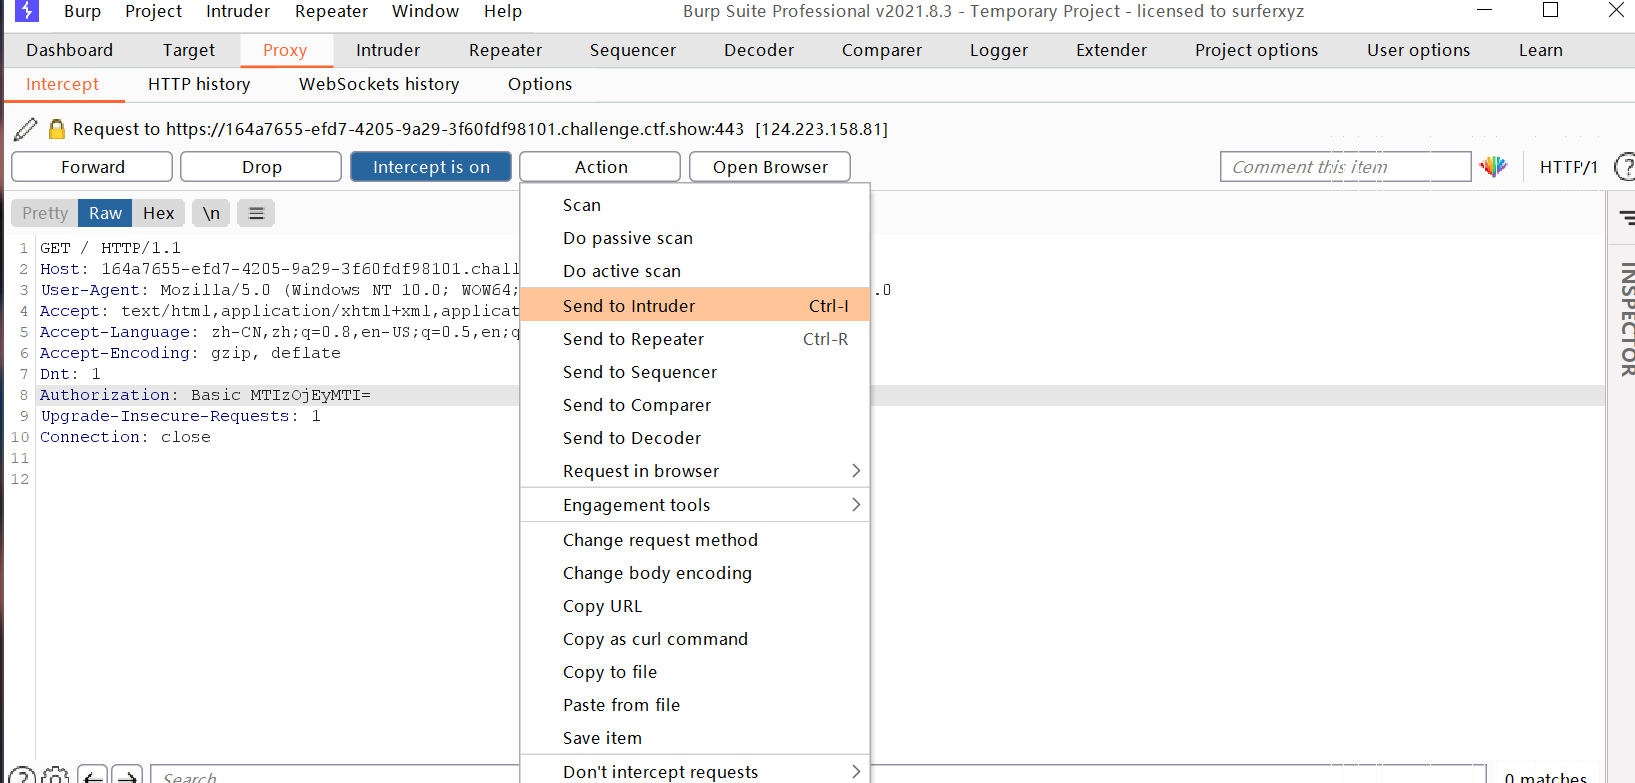The height and width of the screenshot is (783, 1635).
Task: Click the Forward button
Action: pyautogui.click(x=92, y=167)
